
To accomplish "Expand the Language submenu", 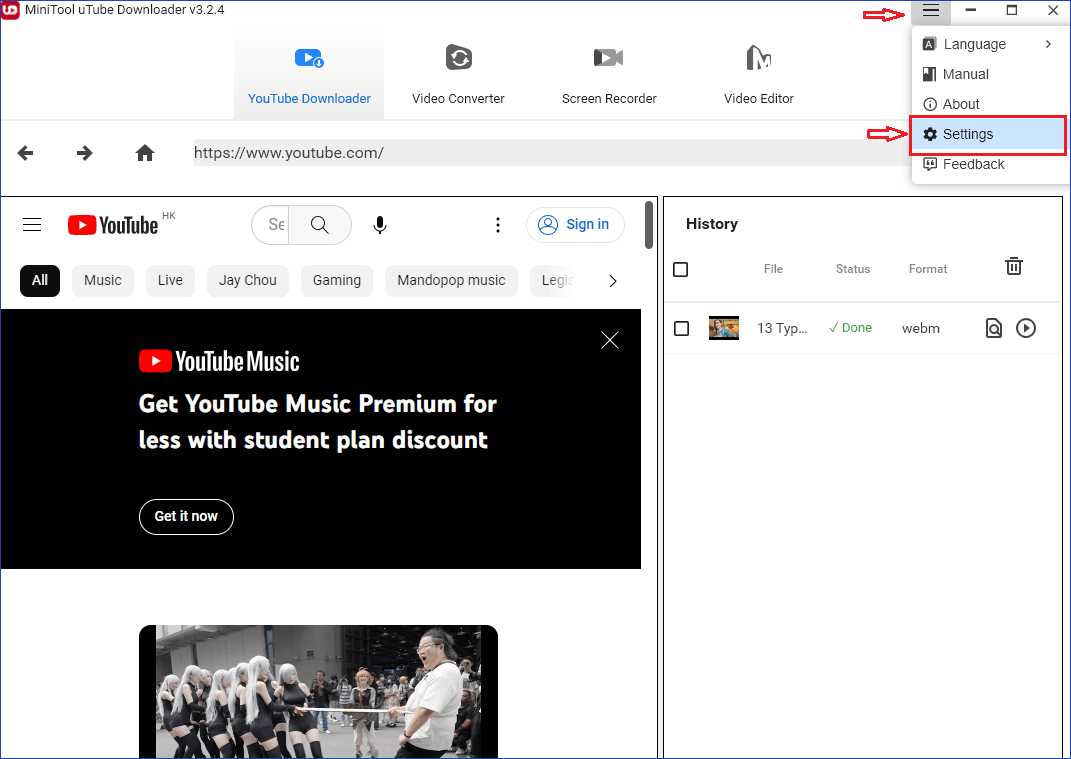I will [975, 43].
